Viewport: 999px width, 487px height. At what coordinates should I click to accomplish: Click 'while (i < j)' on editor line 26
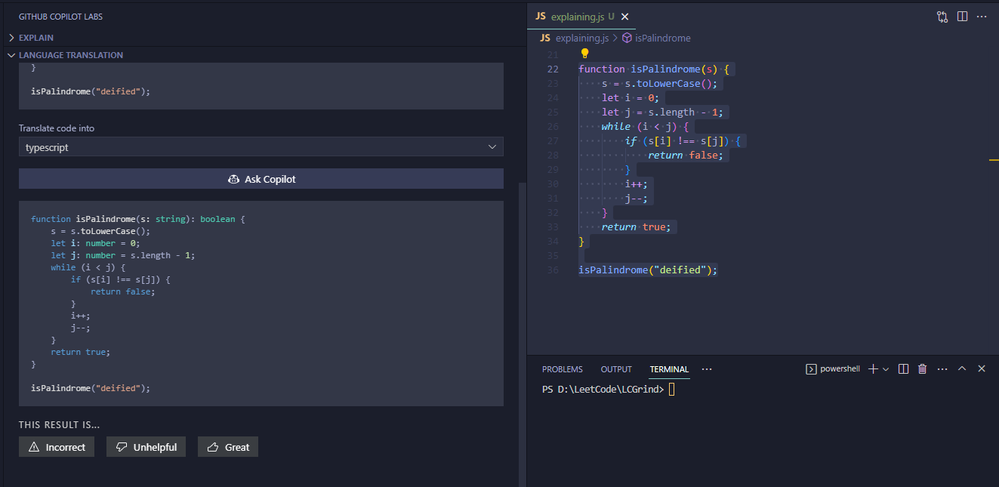click(x=639, y=127)
